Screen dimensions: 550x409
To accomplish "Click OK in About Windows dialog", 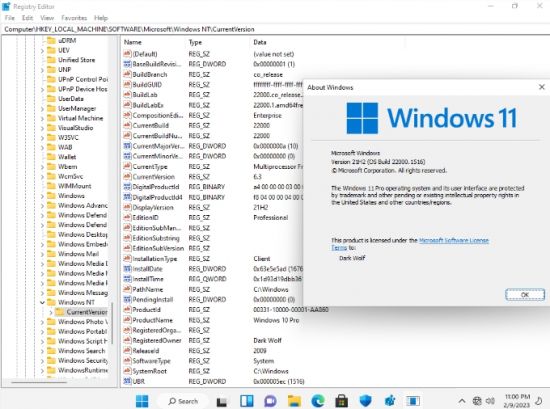I will [525, 295].
